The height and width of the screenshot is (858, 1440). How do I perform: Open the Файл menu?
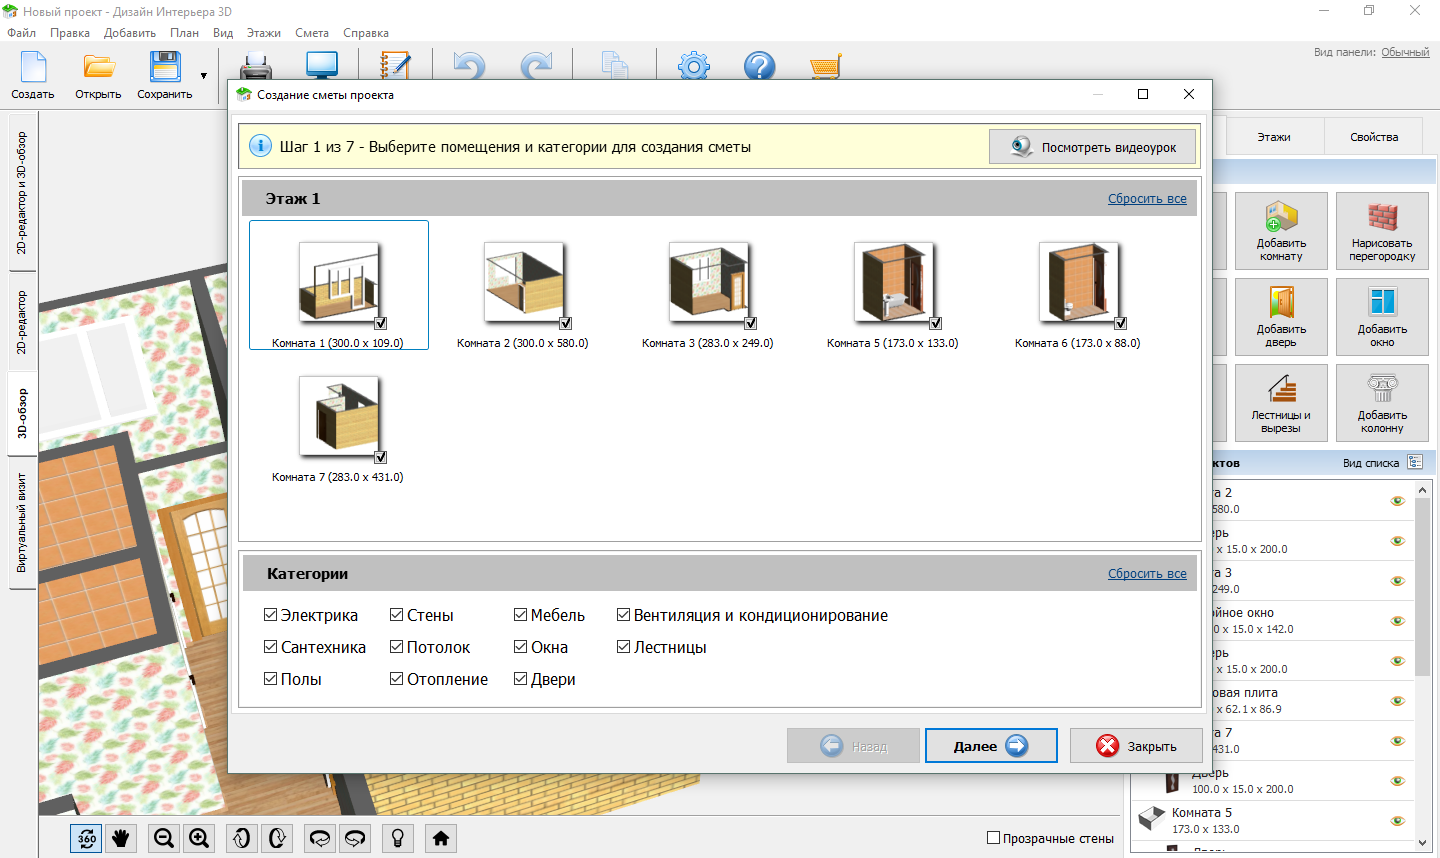[x=21, y=33]
